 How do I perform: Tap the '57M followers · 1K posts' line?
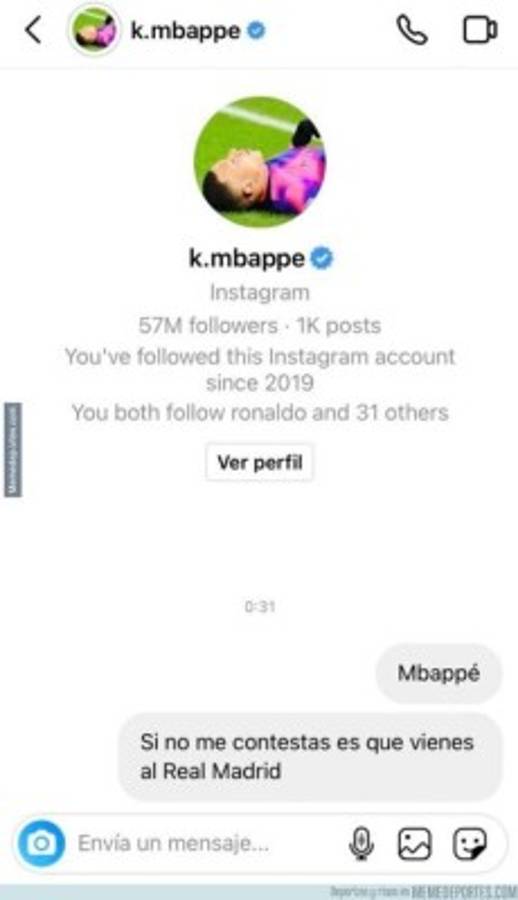[260, 325]
